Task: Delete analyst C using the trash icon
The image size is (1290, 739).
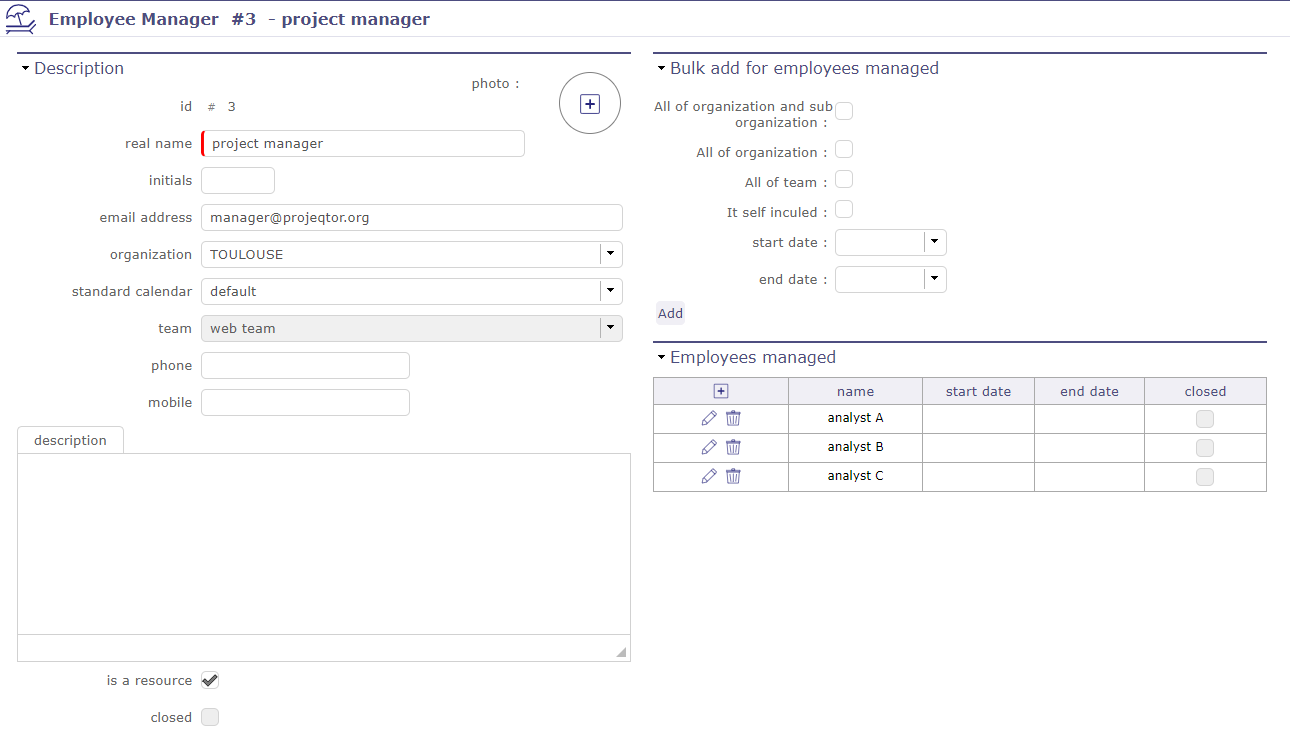Action: coord(733,476)
